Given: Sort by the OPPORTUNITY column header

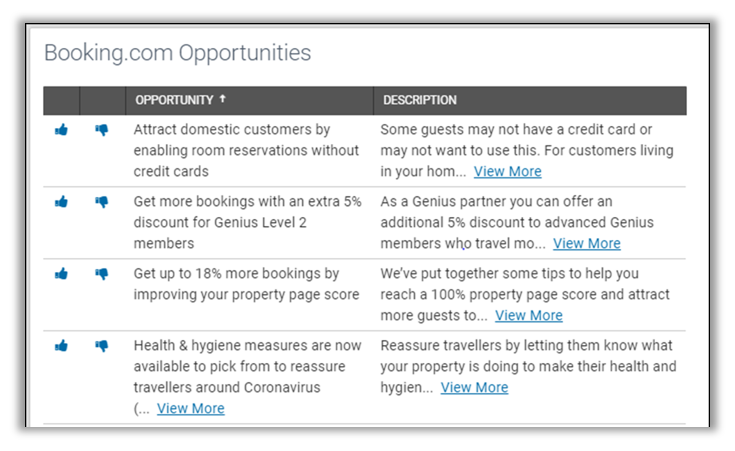Looking at the screenshot, I should tap(174, 100).
